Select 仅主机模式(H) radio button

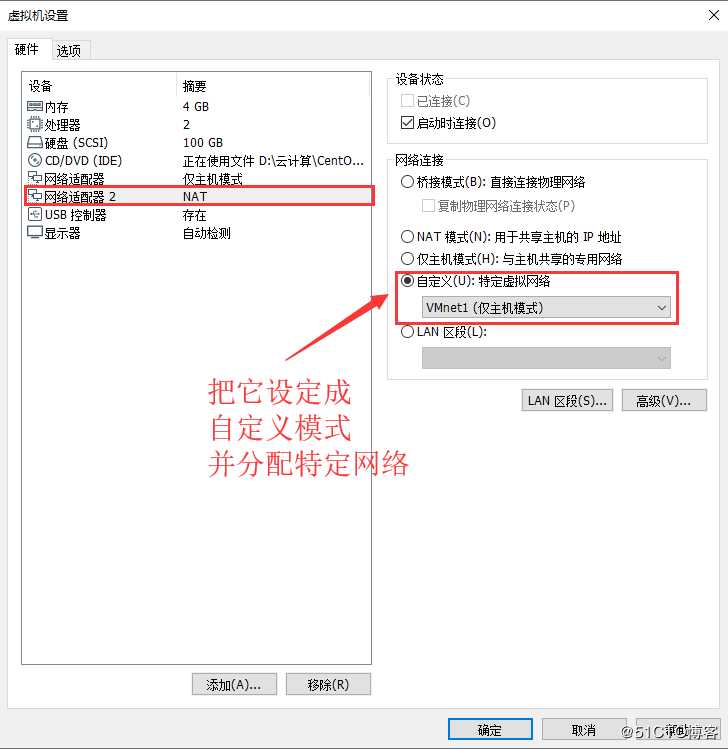click(x=407, y=259)
